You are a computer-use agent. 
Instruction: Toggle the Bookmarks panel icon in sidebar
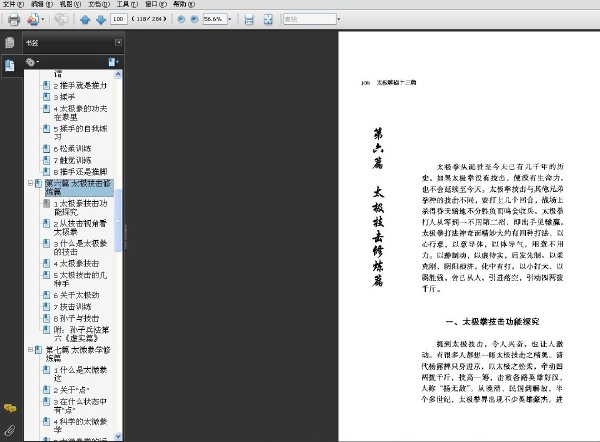pyautogui.click(x=10, y=66)
